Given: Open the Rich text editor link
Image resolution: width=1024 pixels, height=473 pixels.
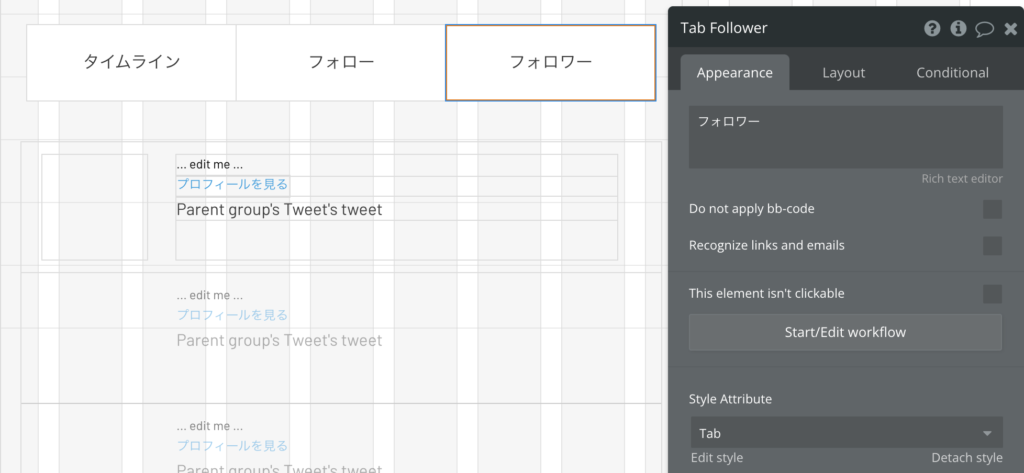Looking at the screenshot, I should pyautogui.click(x=962, y=179).
